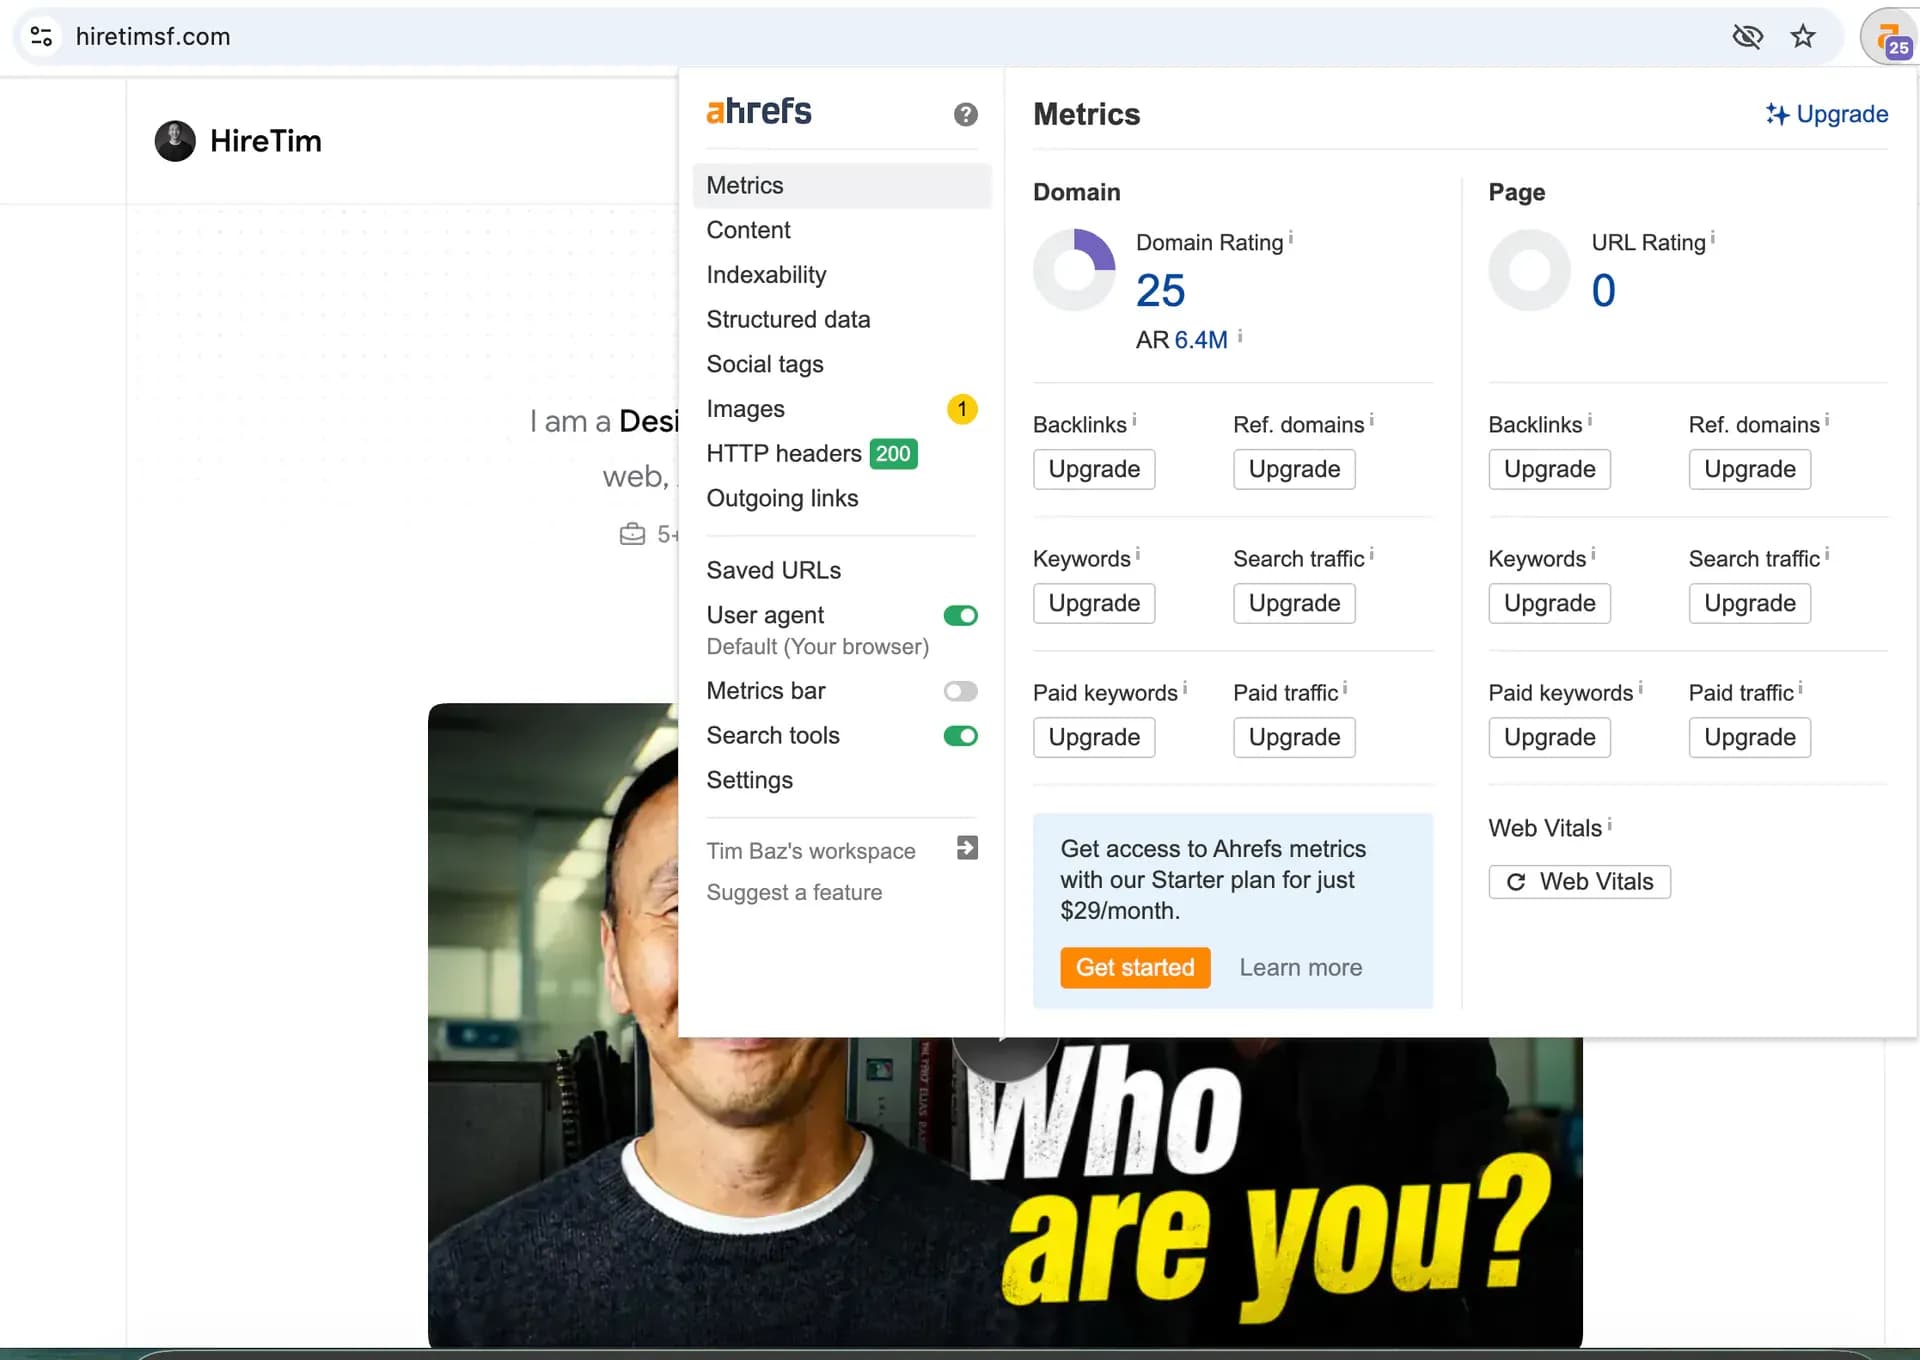Screen dimensions: 1920x1360
Task: Click the Web Vitals refresh button
Action: 1579,881
